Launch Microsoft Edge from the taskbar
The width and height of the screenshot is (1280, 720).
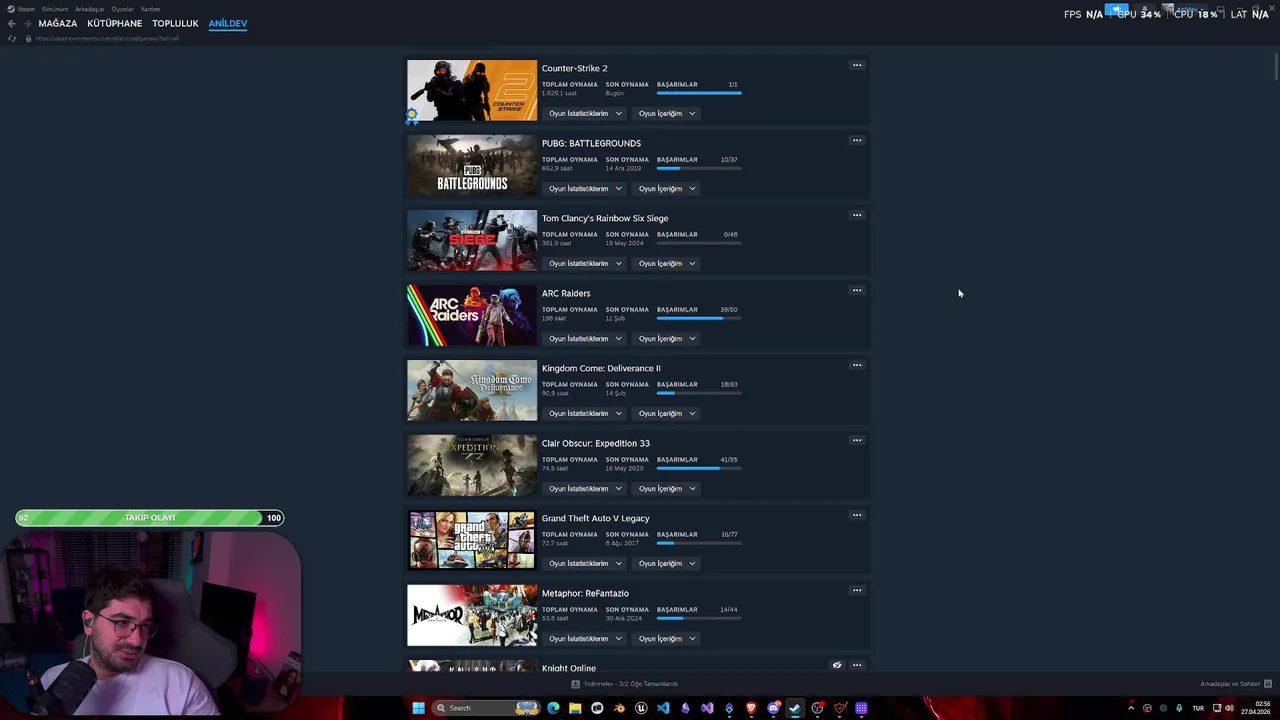point(553,708)
